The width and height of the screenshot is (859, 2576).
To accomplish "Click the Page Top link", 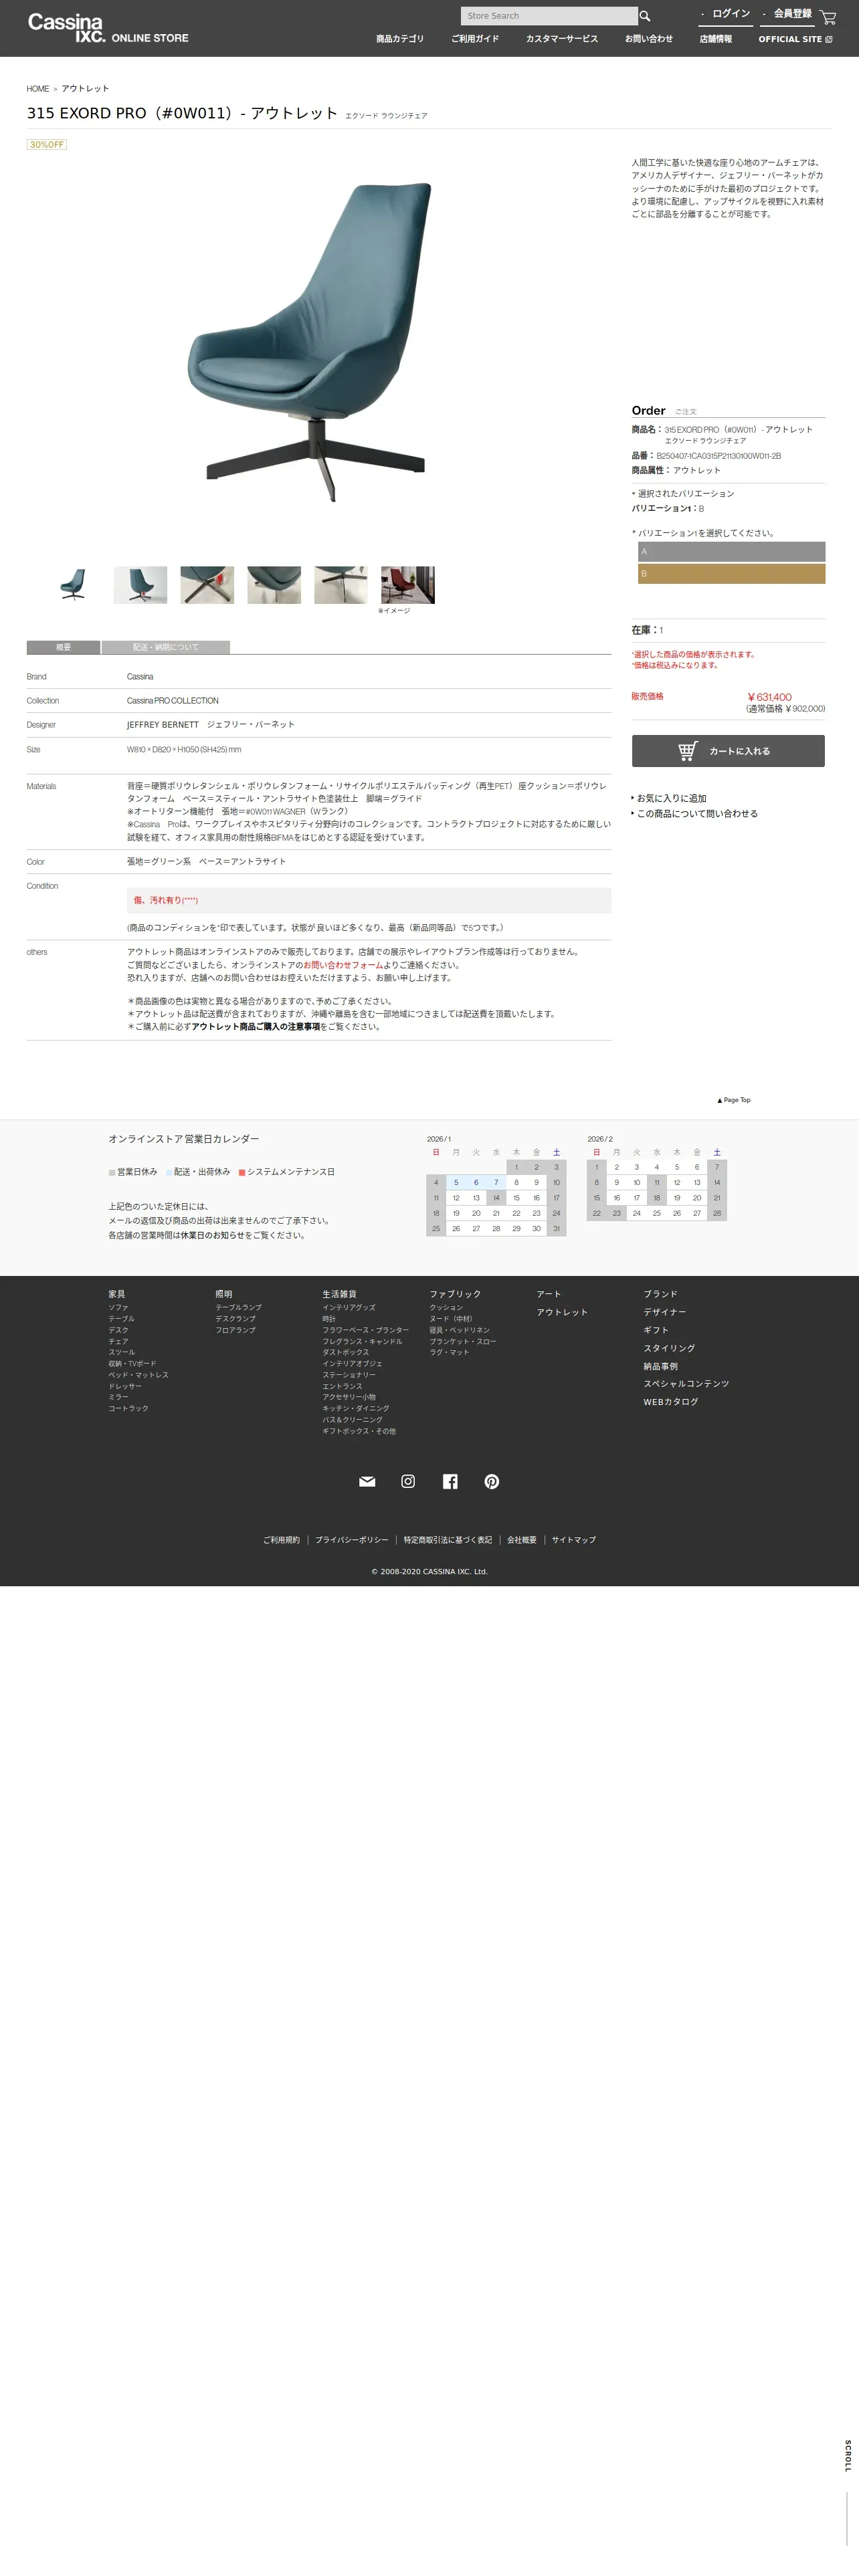I will tap(734, 1100).
